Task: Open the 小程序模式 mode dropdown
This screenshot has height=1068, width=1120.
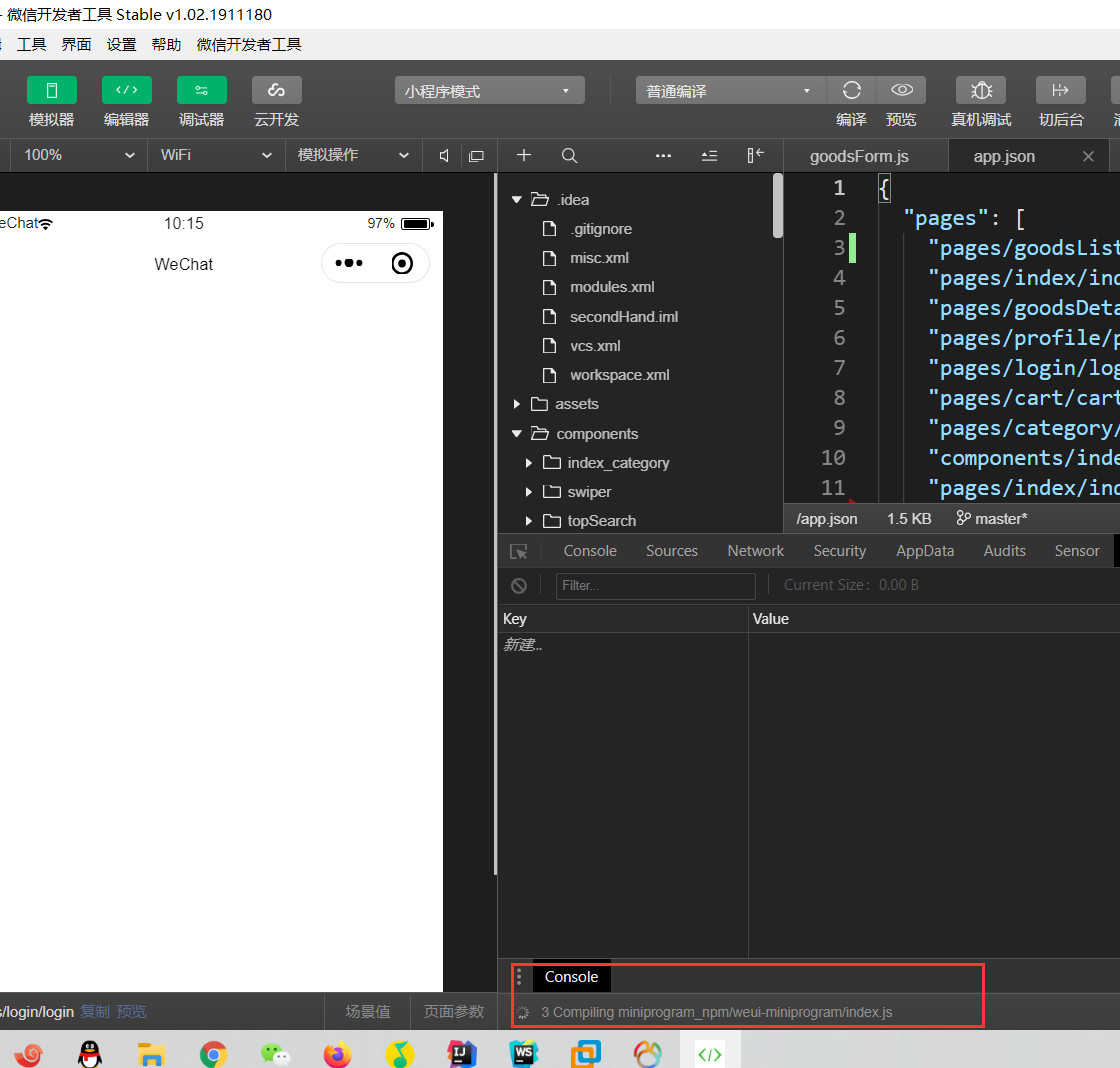Action: click(489, 91)
